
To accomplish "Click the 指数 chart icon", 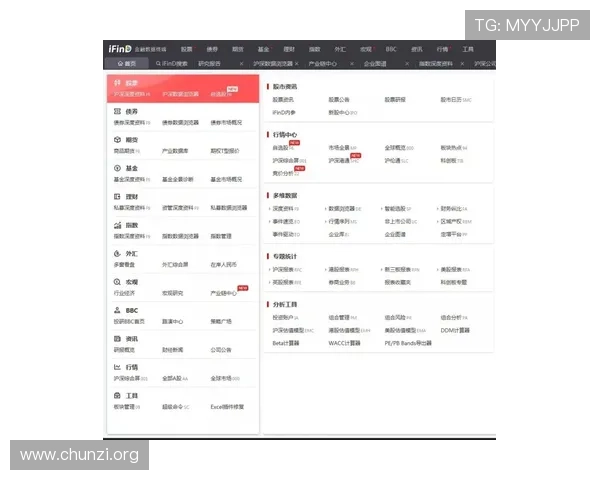I will 118,226.
